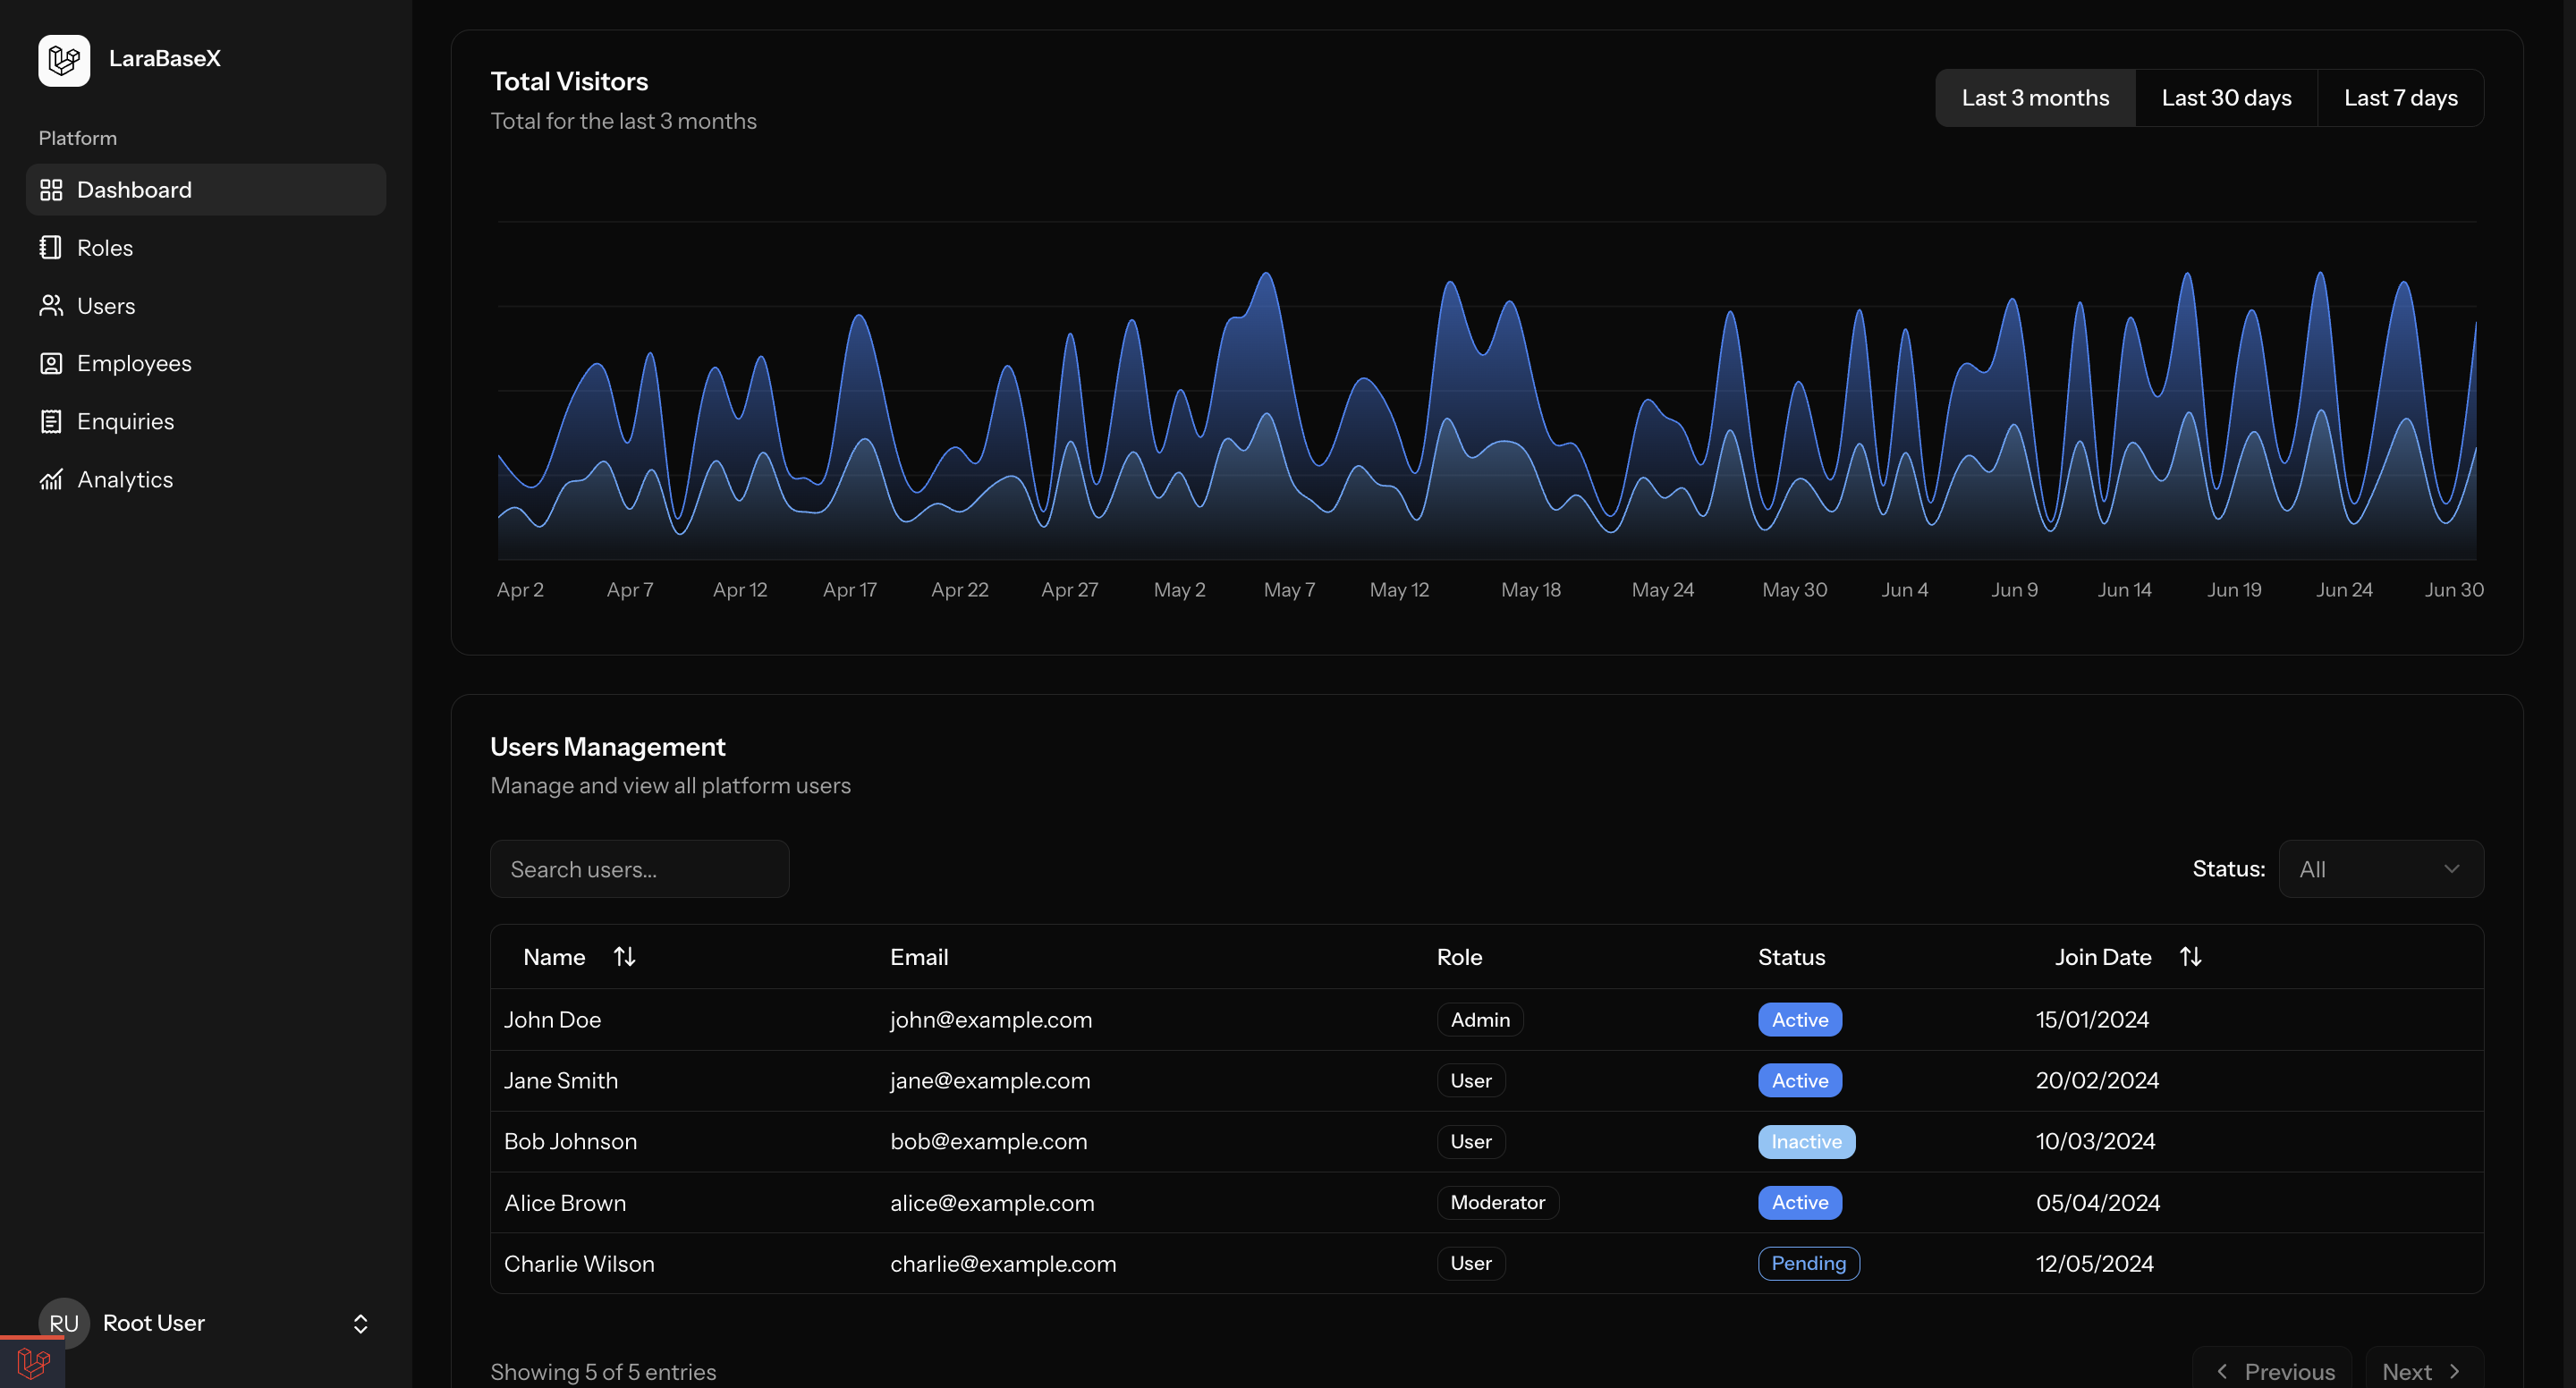The height and width of the screenshot is (1388, 2576).
Task: Click the Employees badge icon
Action: point(51,363)
